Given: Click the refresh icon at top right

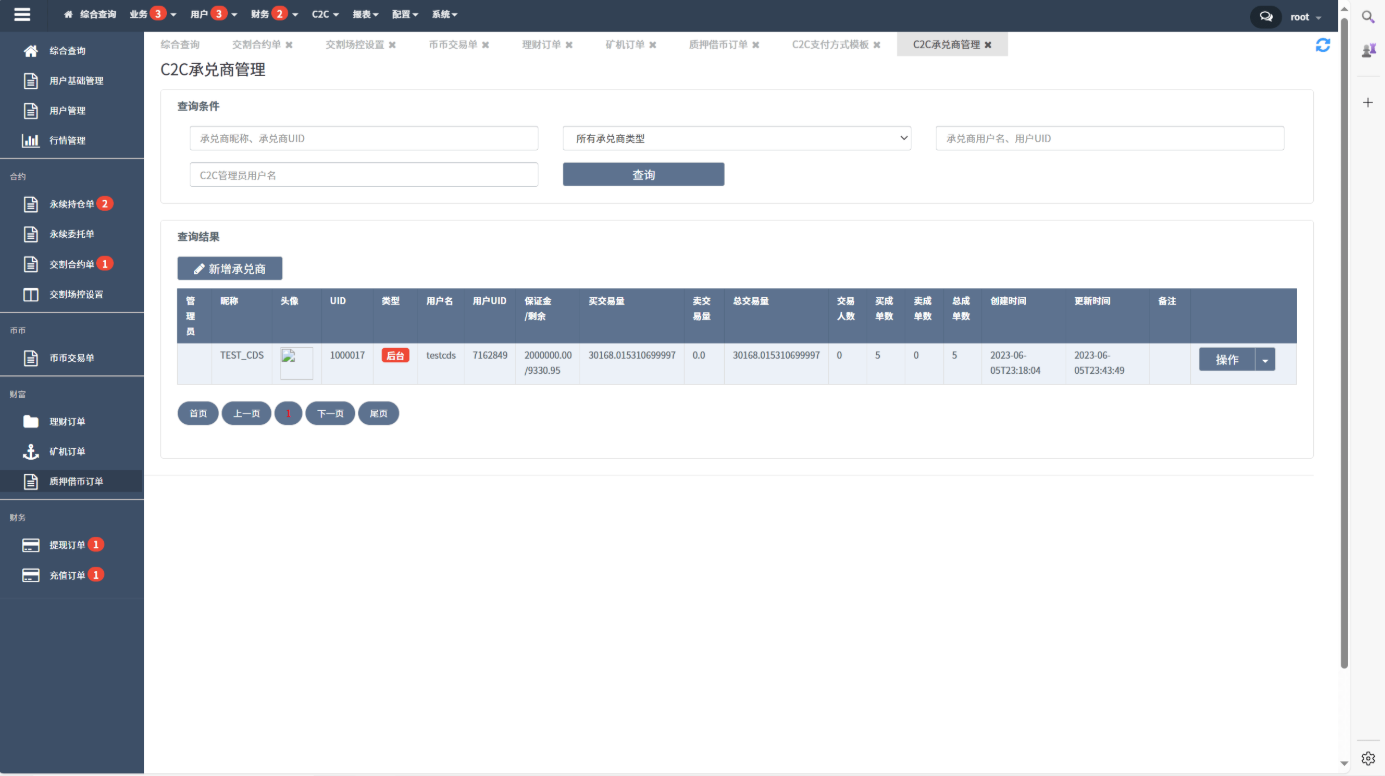Looking at the screenshot, I should click(1322, 45).
